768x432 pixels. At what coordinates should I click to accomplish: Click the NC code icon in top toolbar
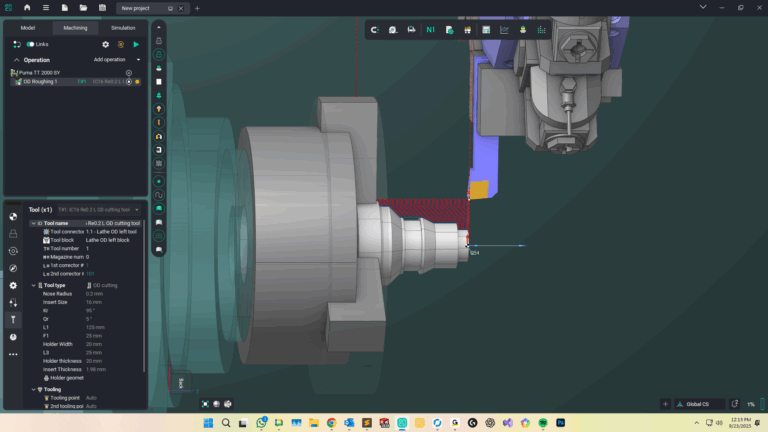tap(430, 30)
